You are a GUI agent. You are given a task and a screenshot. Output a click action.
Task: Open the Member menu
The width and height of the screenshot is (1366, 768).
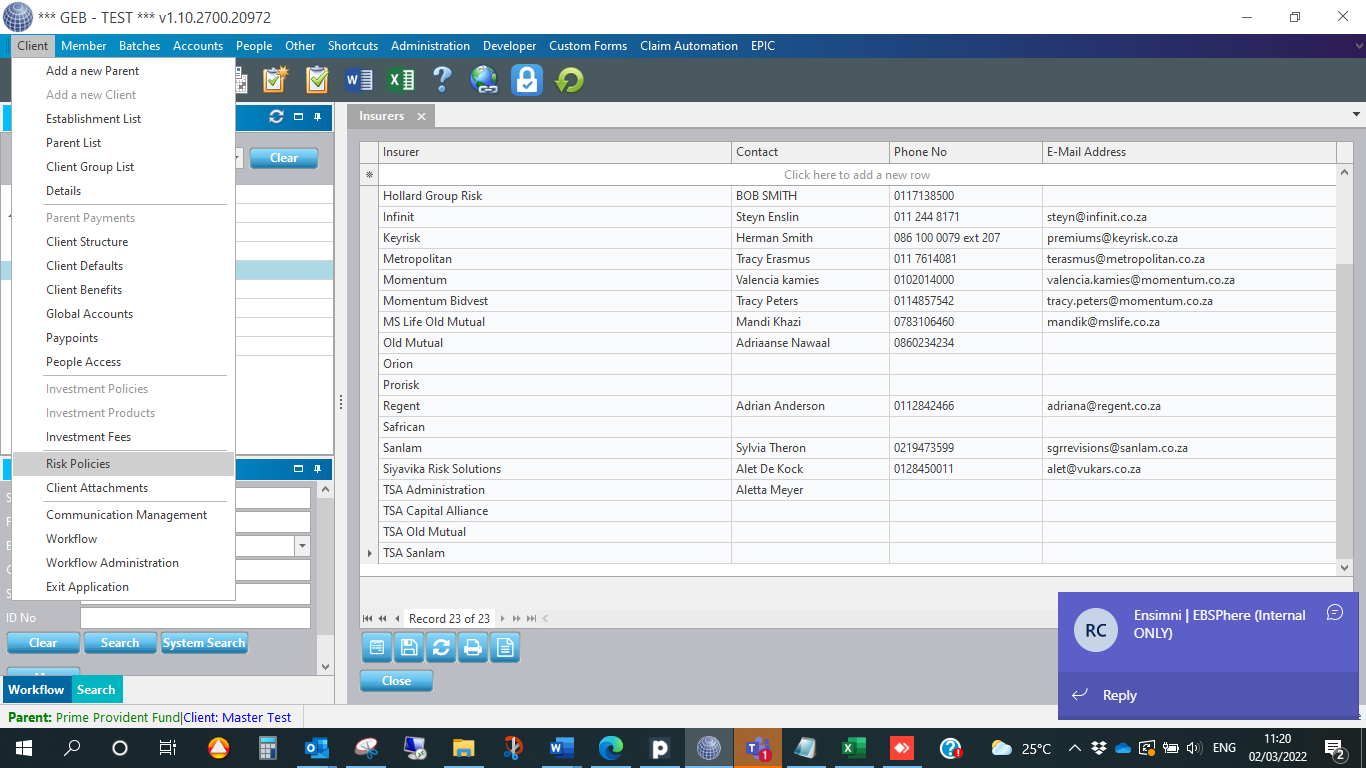tap(84, 46)
